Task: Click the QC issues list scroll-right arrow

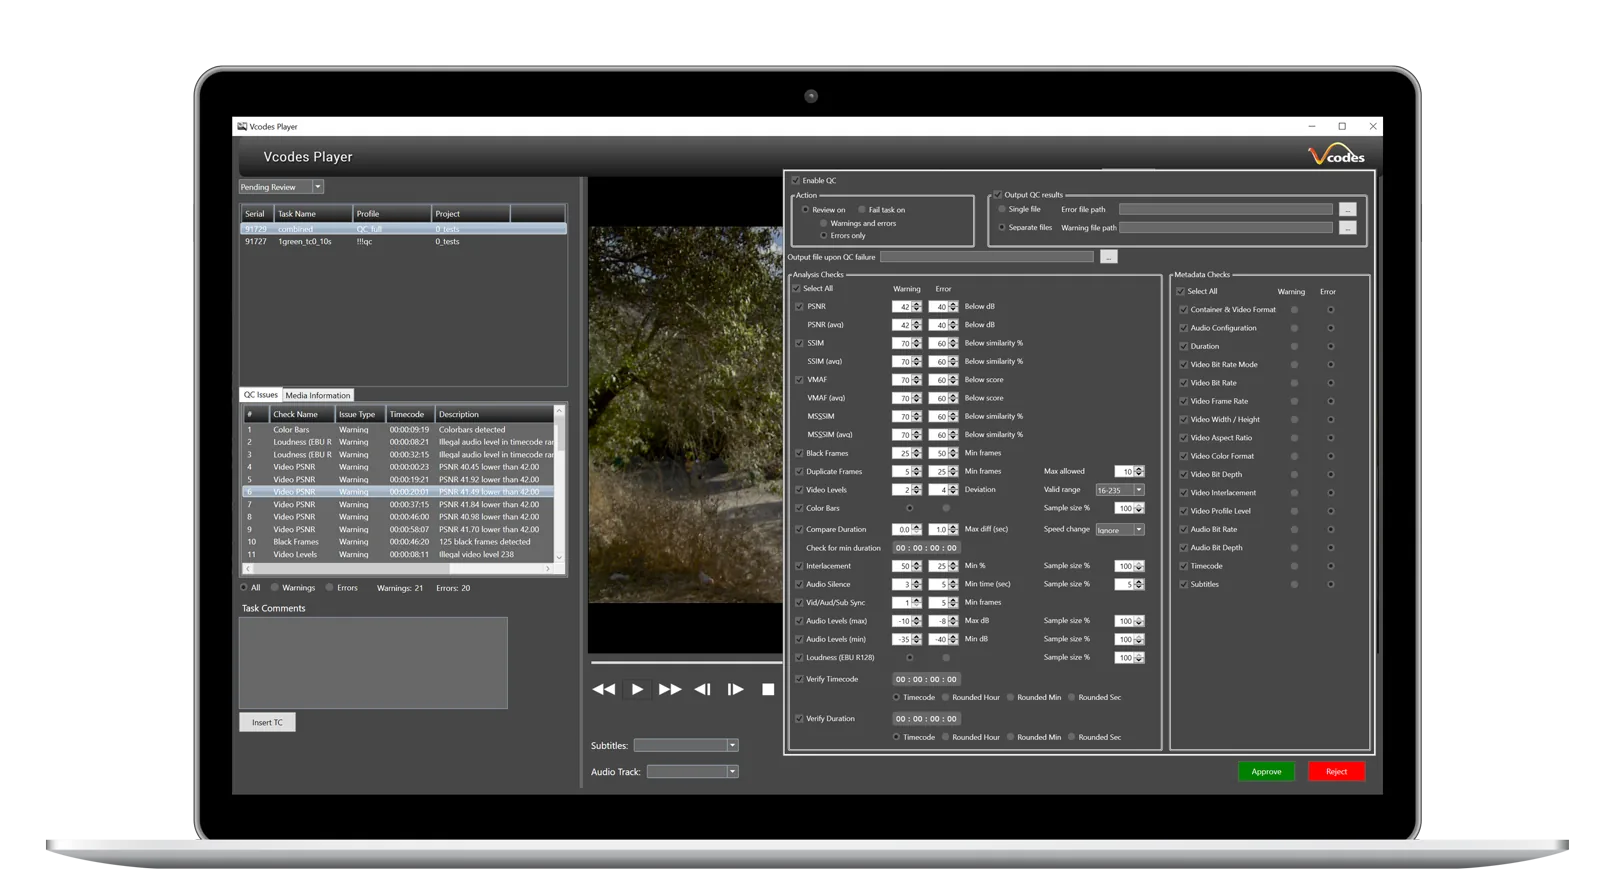Action: pos(547,569)
